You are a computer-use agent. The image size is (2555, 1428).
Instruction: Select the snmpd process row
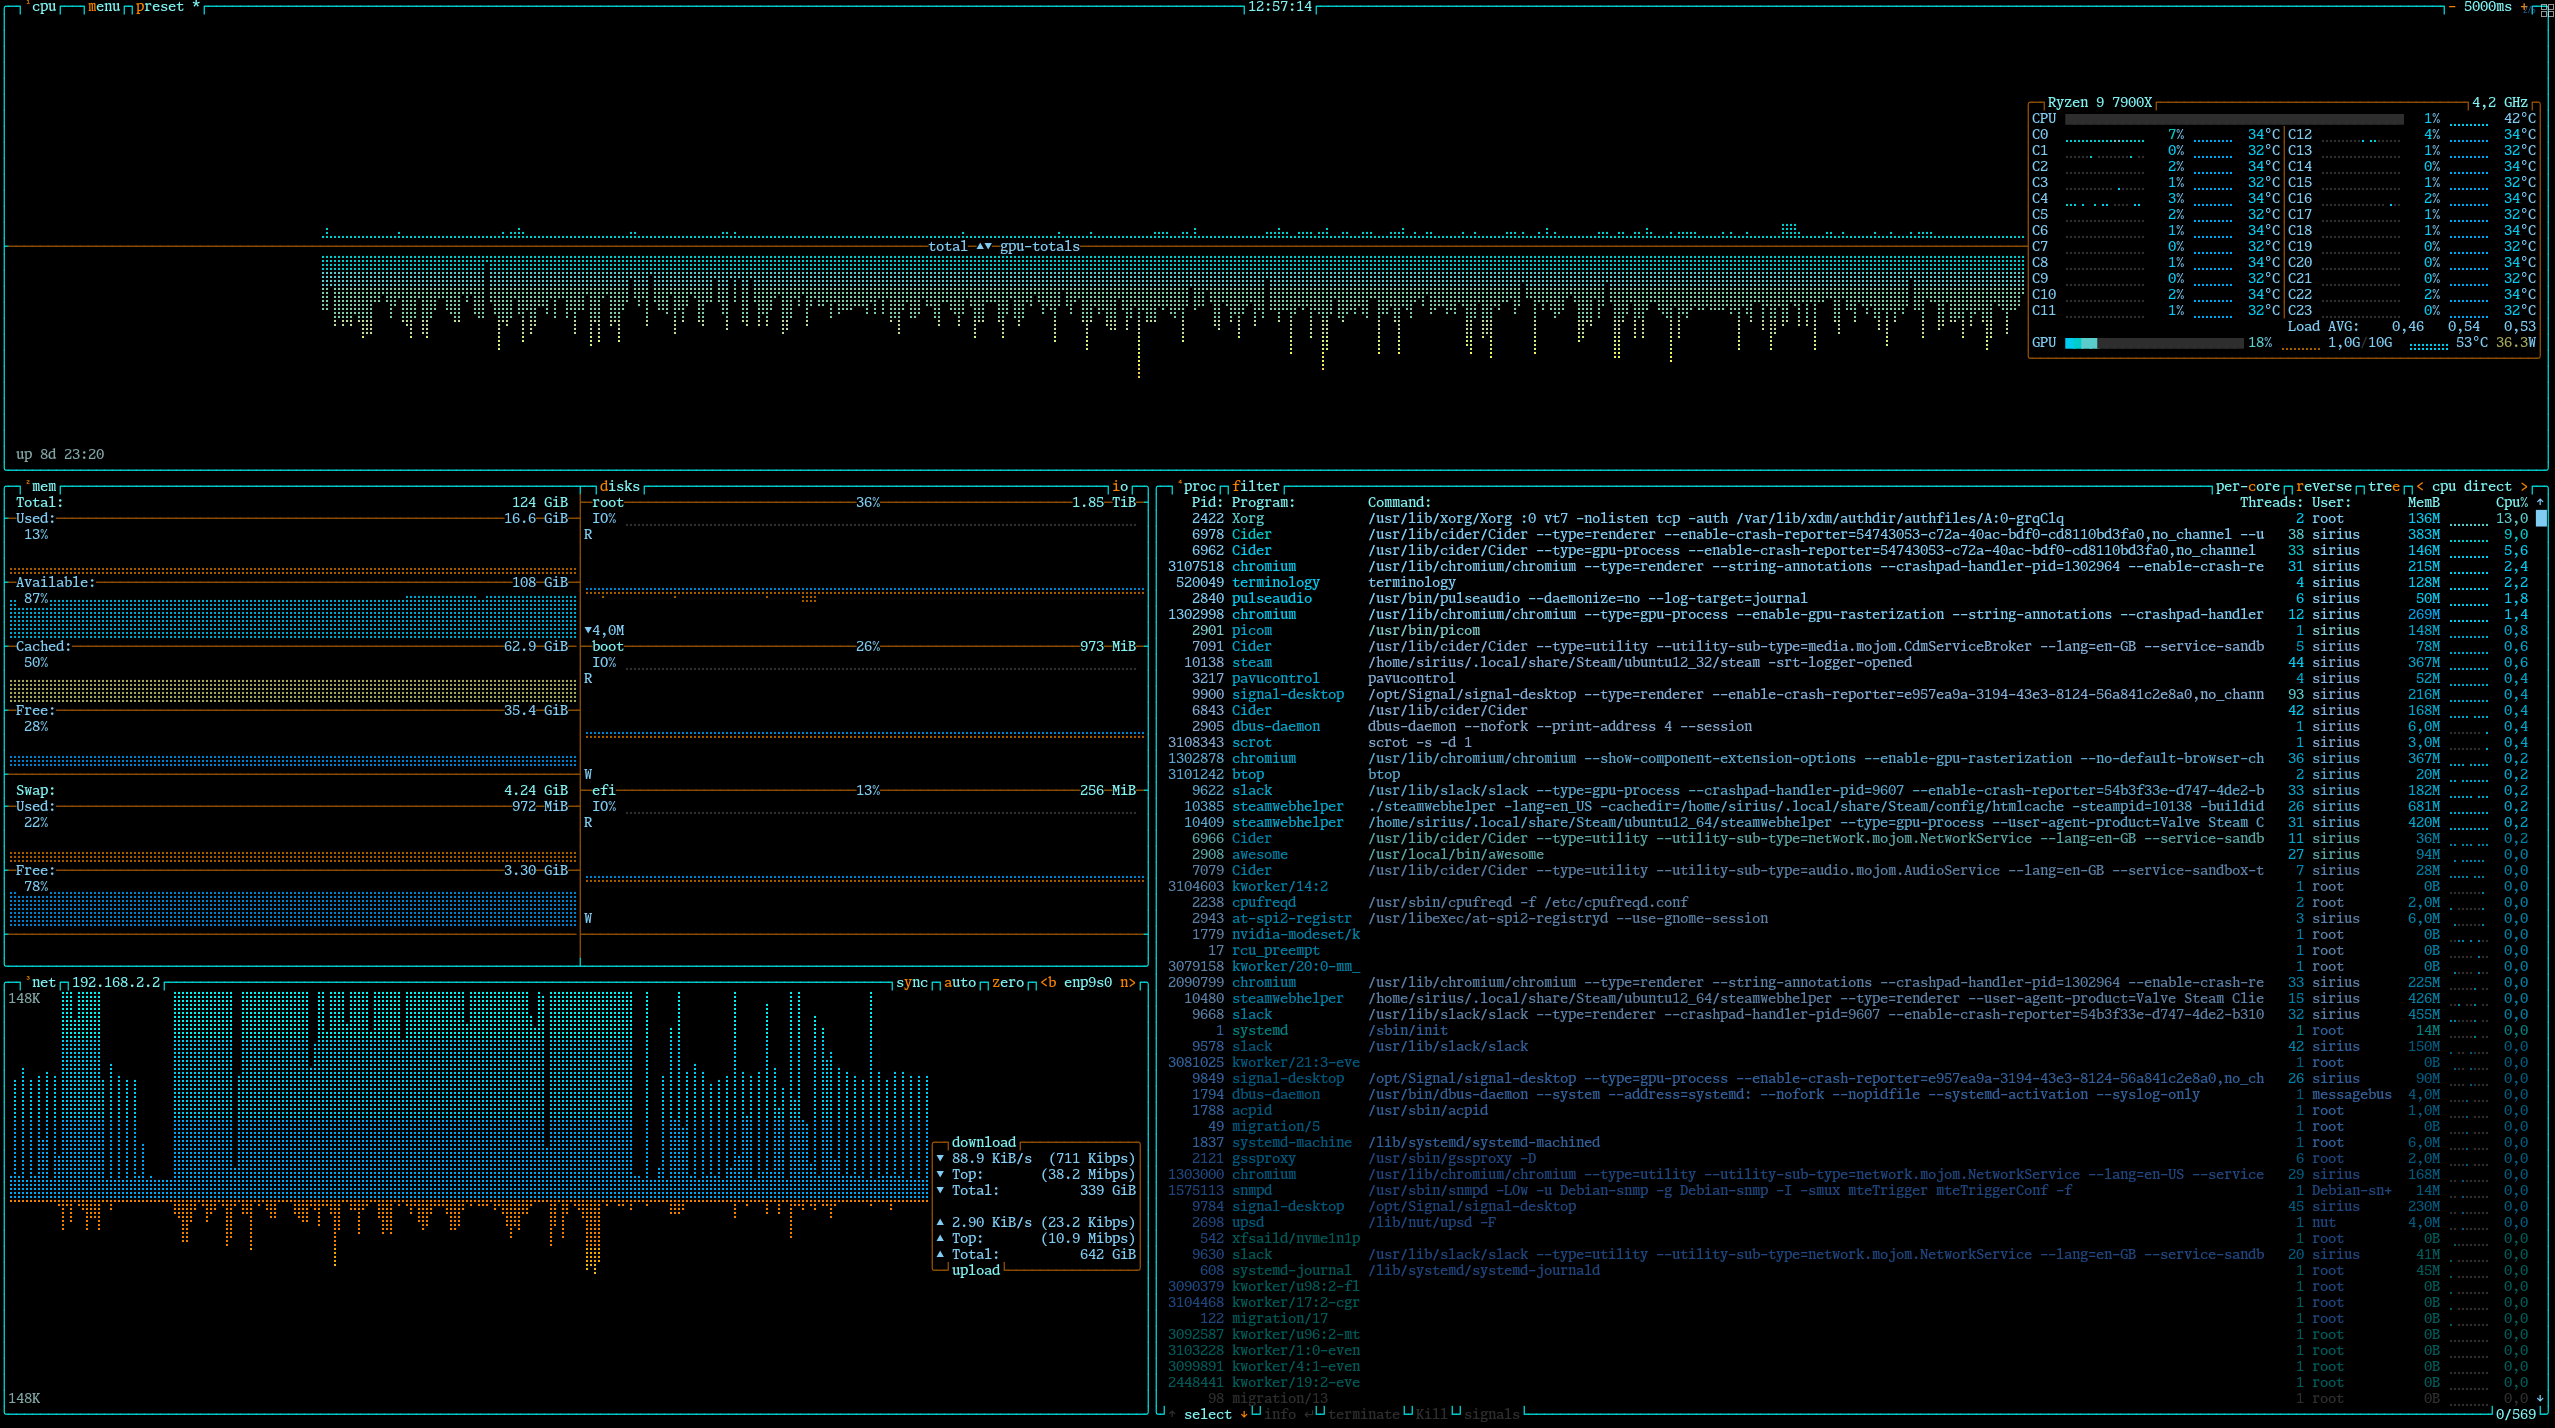pyautogui.click(x=1848, y=1191)
